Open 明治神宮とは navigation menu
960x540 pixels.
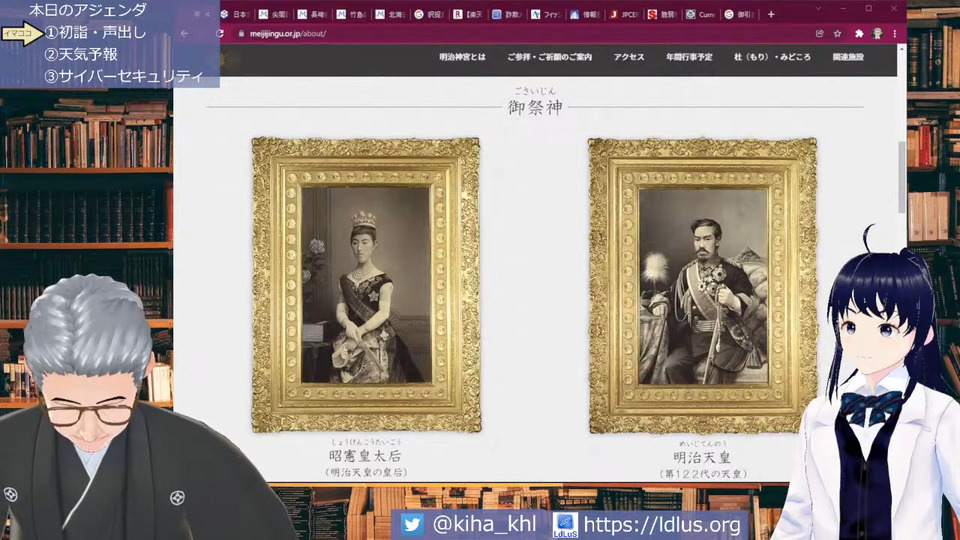462,57
